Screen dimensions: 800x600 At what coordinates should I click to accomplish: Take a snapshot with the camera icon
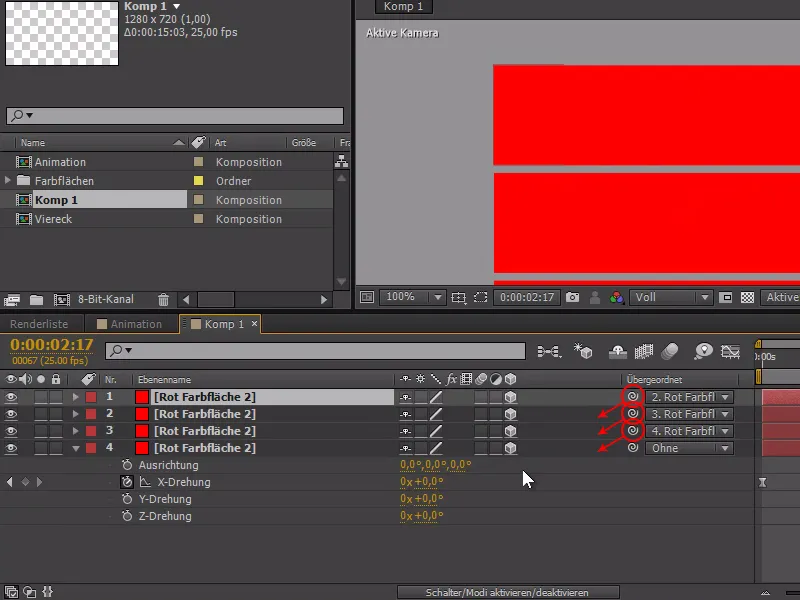click(572, 297)
